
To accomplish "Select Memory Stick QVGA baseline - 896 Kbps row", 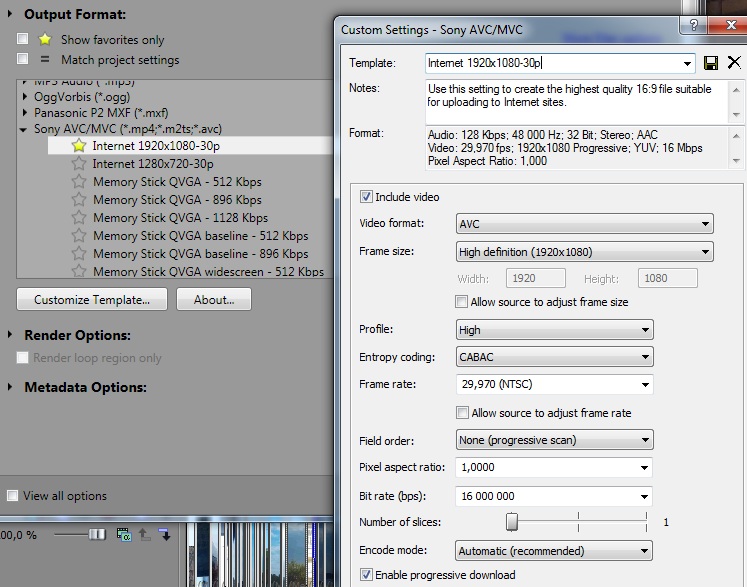I will coord(191,253).
